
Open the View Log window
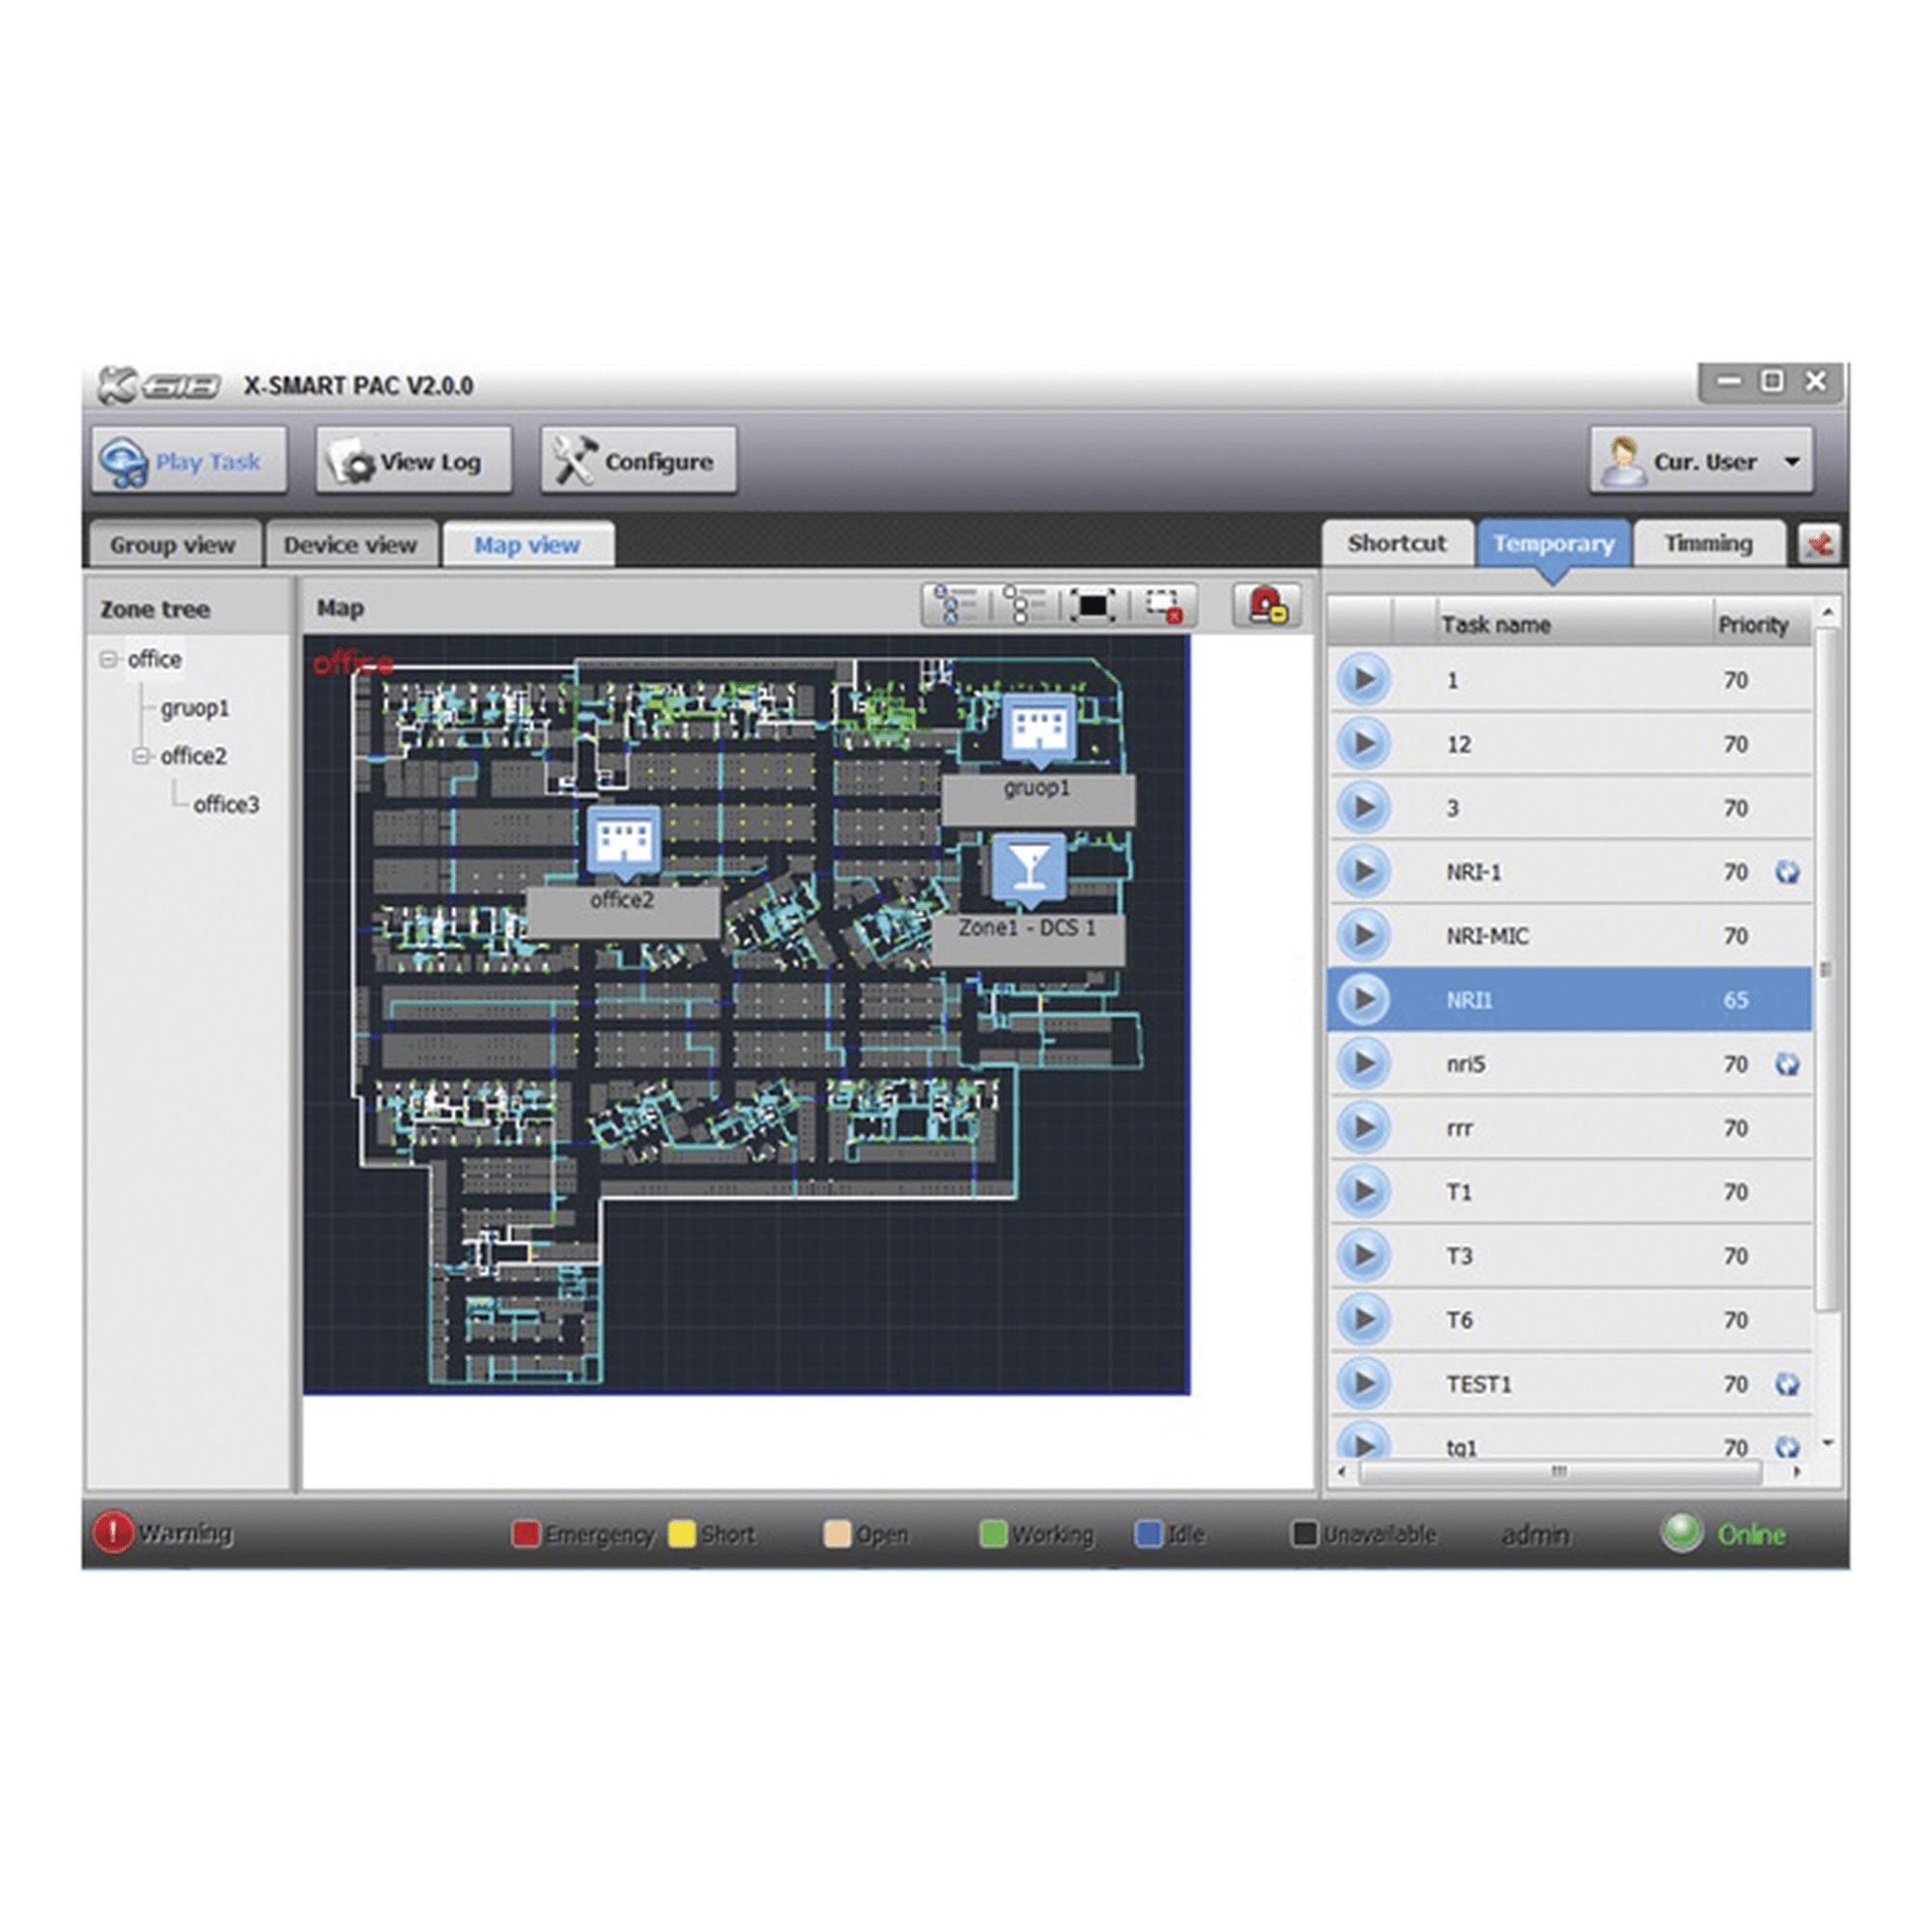(414, 461)
